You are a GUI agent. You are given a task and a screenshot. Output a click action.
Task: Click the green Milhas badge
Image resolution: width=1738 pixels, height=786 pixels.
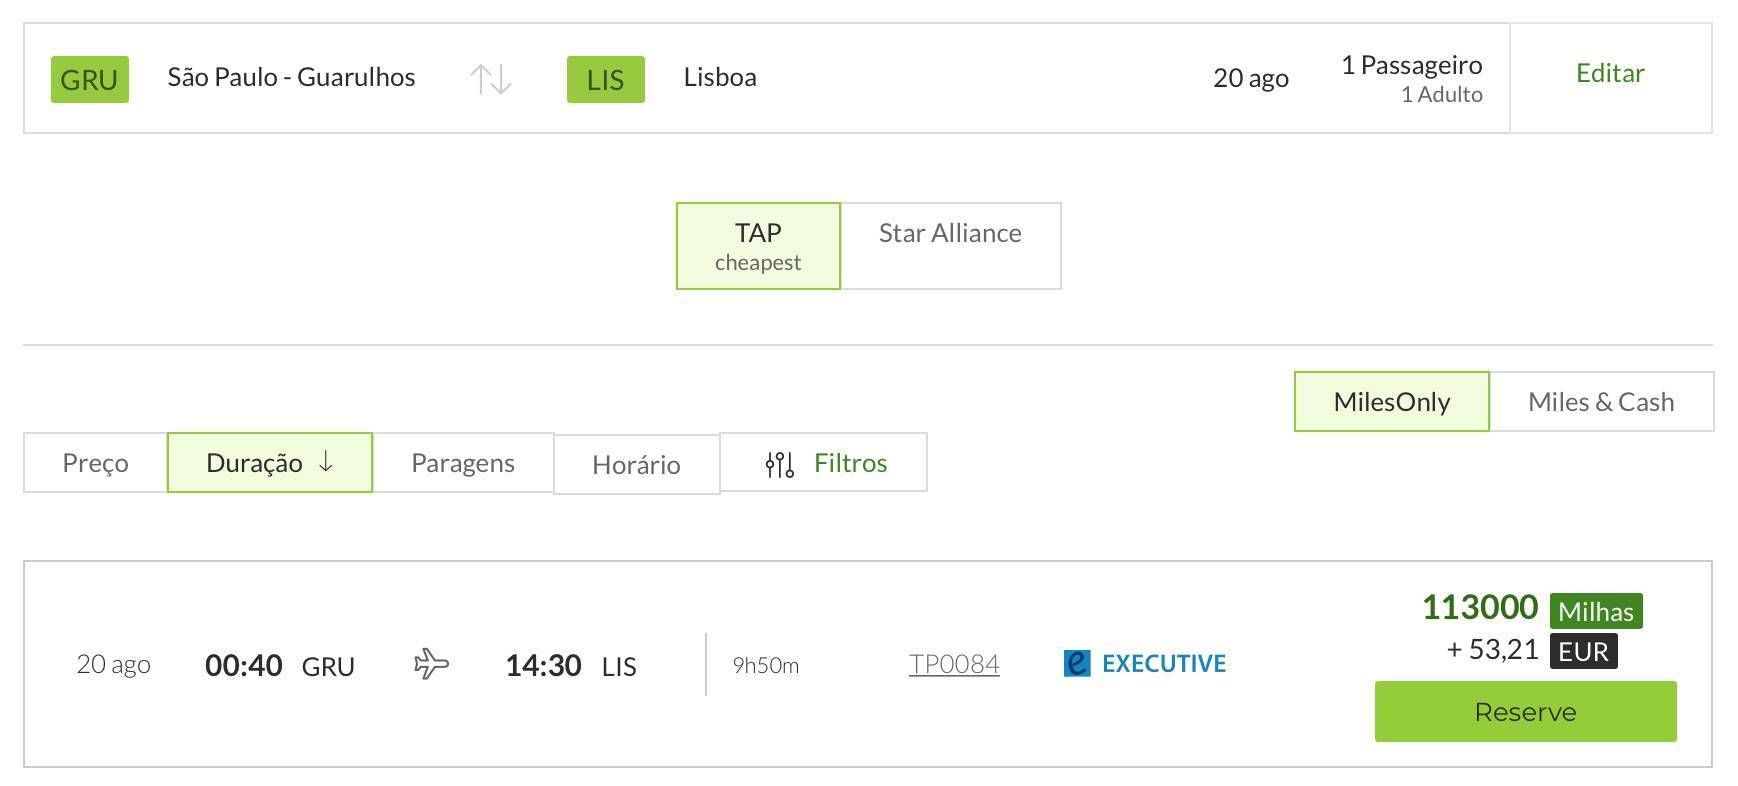click(1596, 611)
